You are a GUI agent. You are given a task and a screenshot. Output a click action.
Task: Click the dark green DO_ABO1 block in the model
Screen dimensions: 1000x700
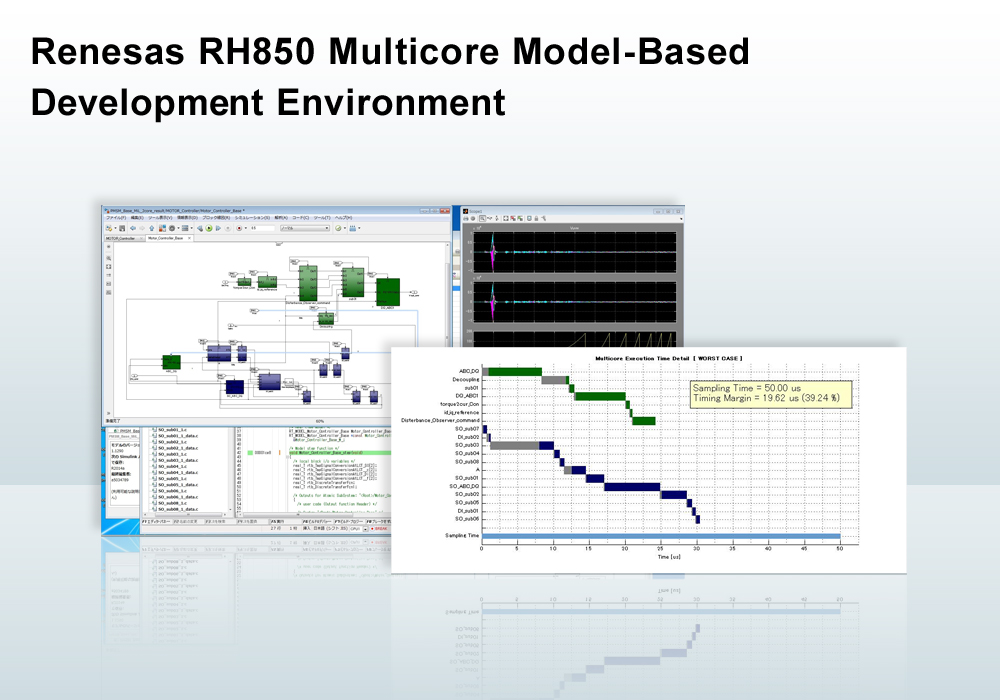click(x=387, y=292)
